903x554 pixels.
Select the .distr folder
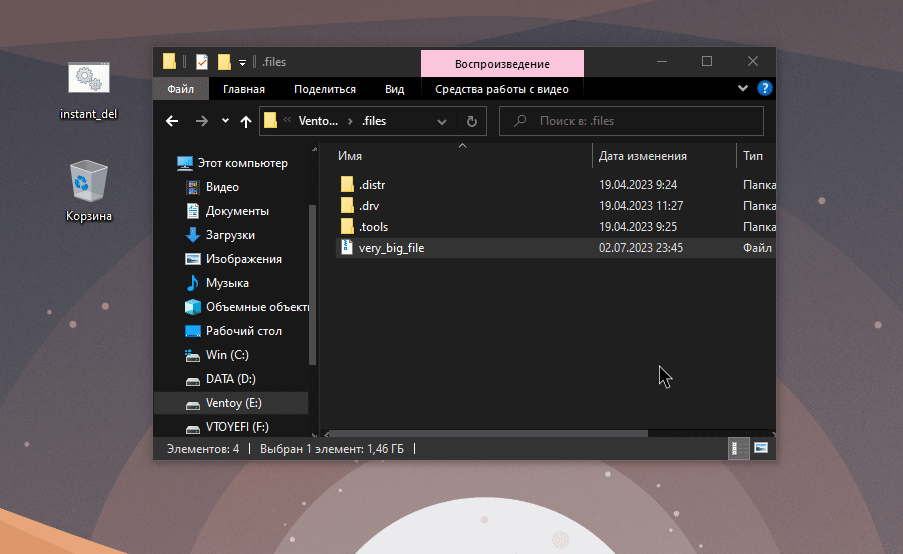tap(372, 185)
